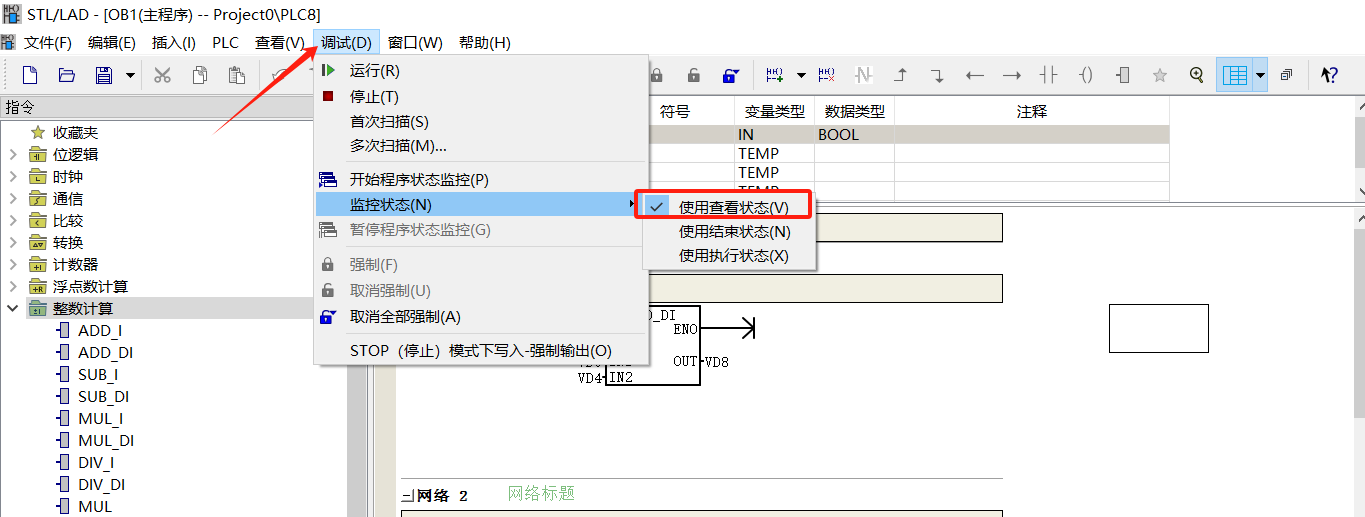
Task: Expand the 比较 tree node
Action: click(13, 221)
